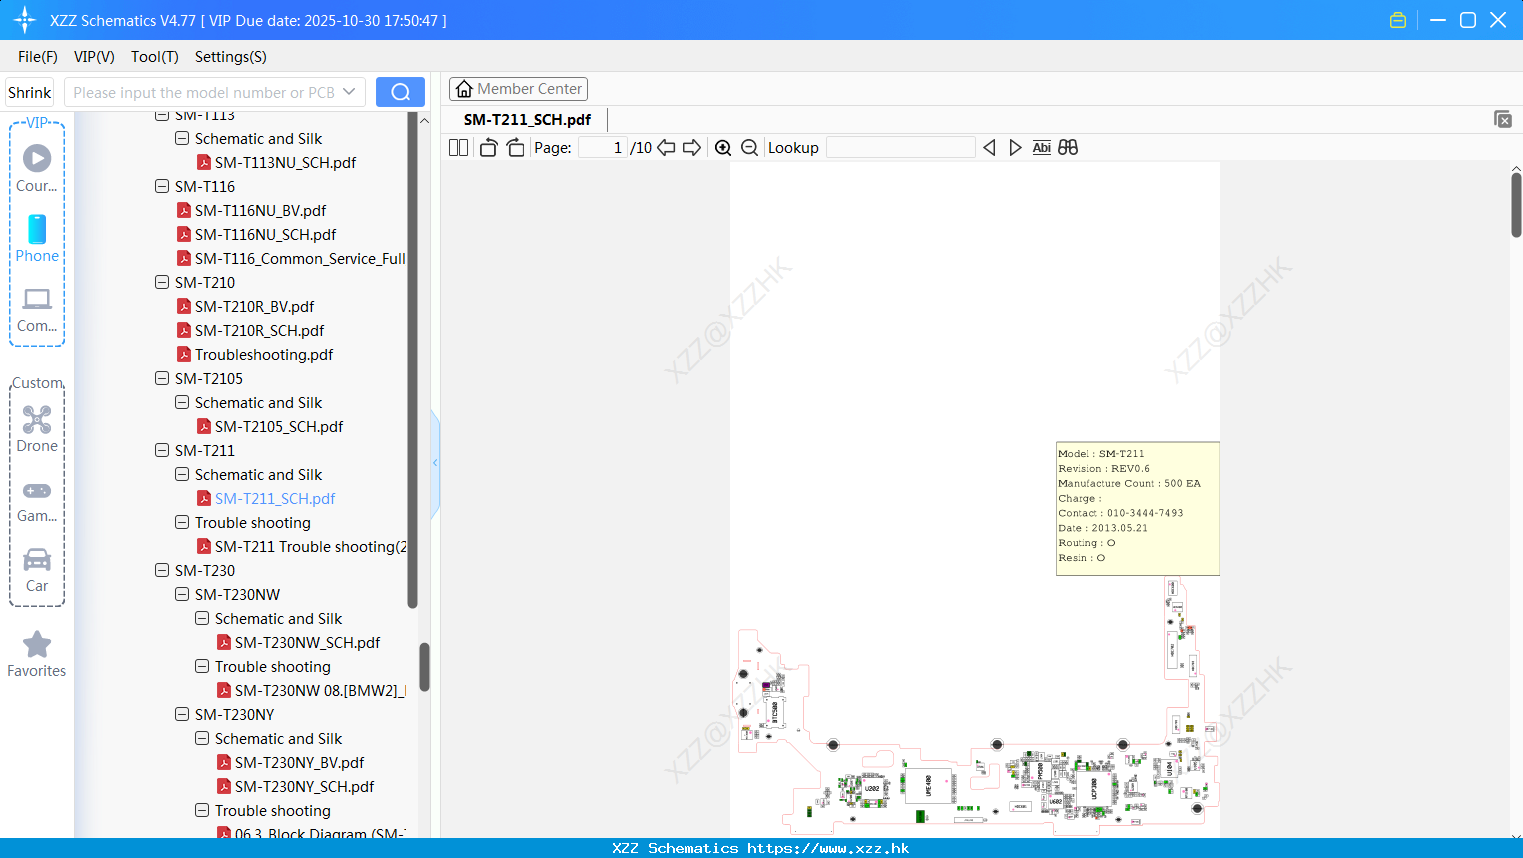Screen dimensions: 1523x858
Task: Open SM-T230NY_SCH.pdf file
Action: (304, 786)
